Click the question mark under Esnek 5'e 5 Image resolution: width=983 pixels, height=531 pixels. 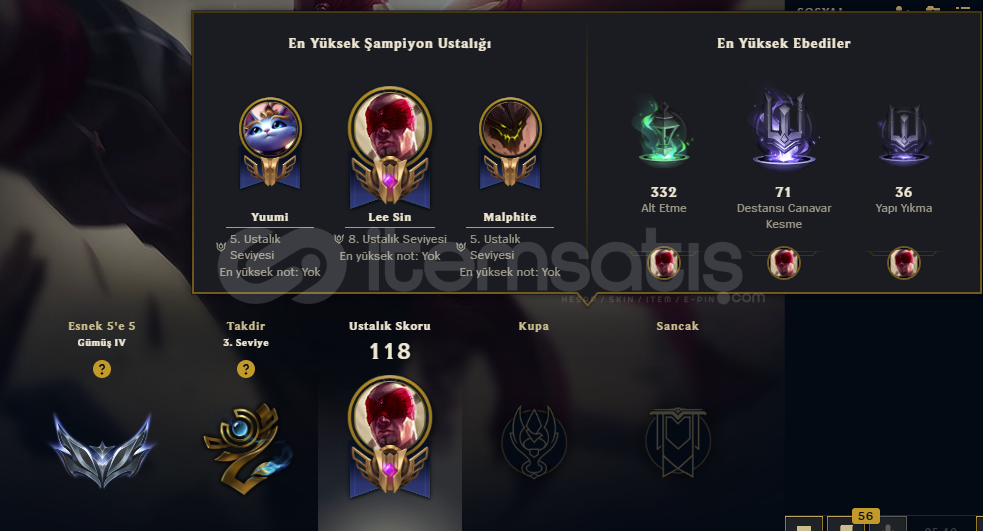point(102,369)
